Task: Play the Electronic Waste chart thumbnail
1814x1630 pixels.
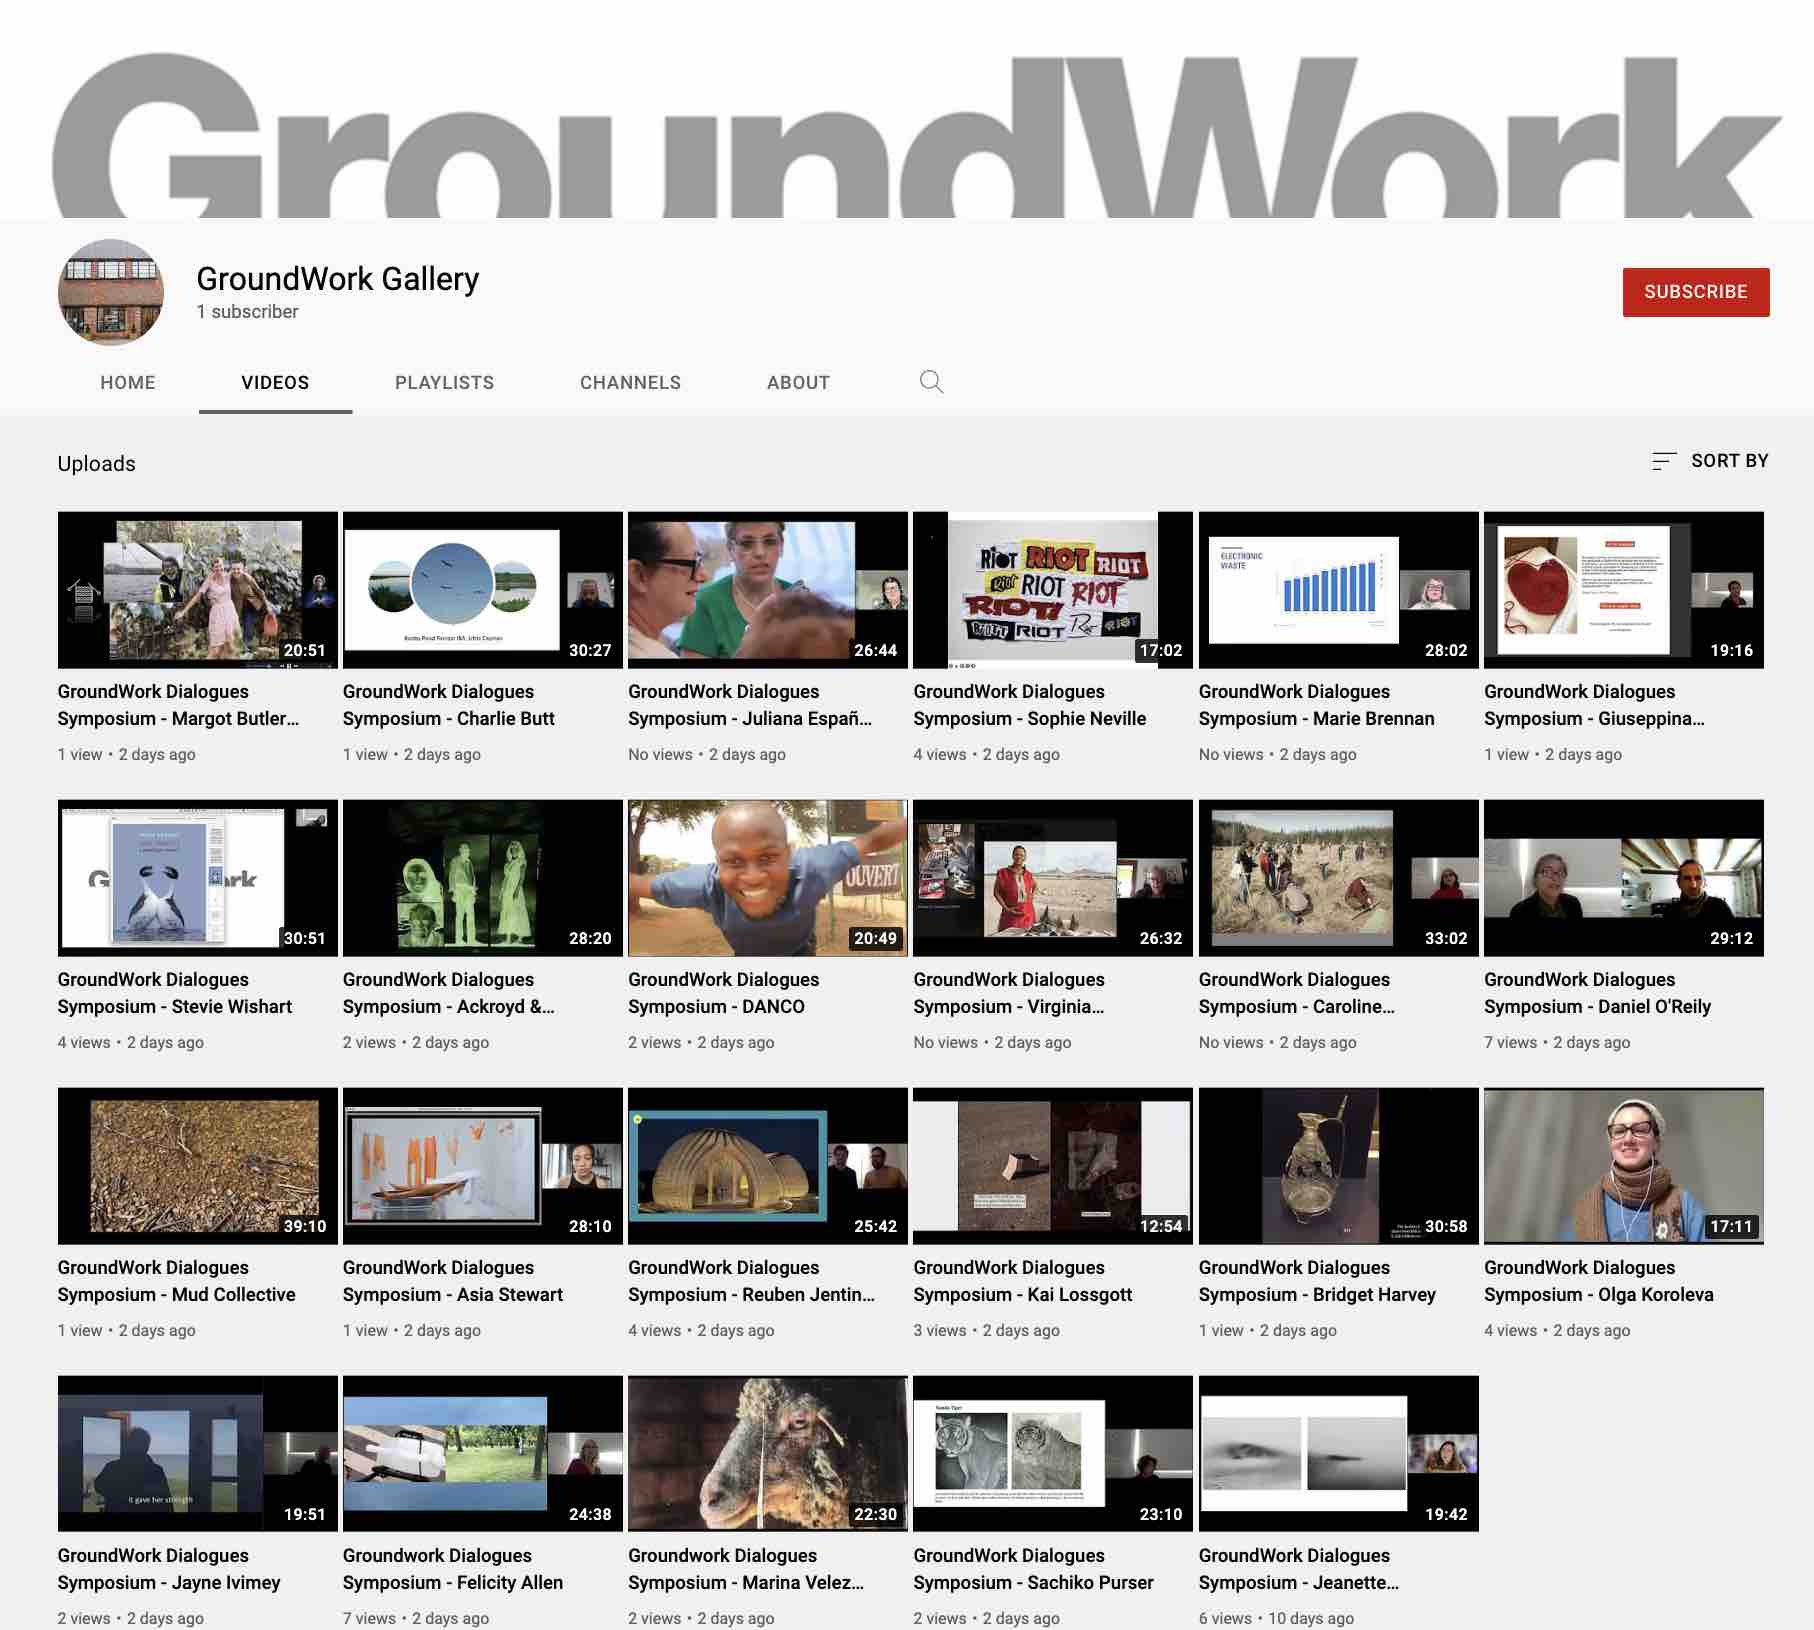Action: [1339, 590]
